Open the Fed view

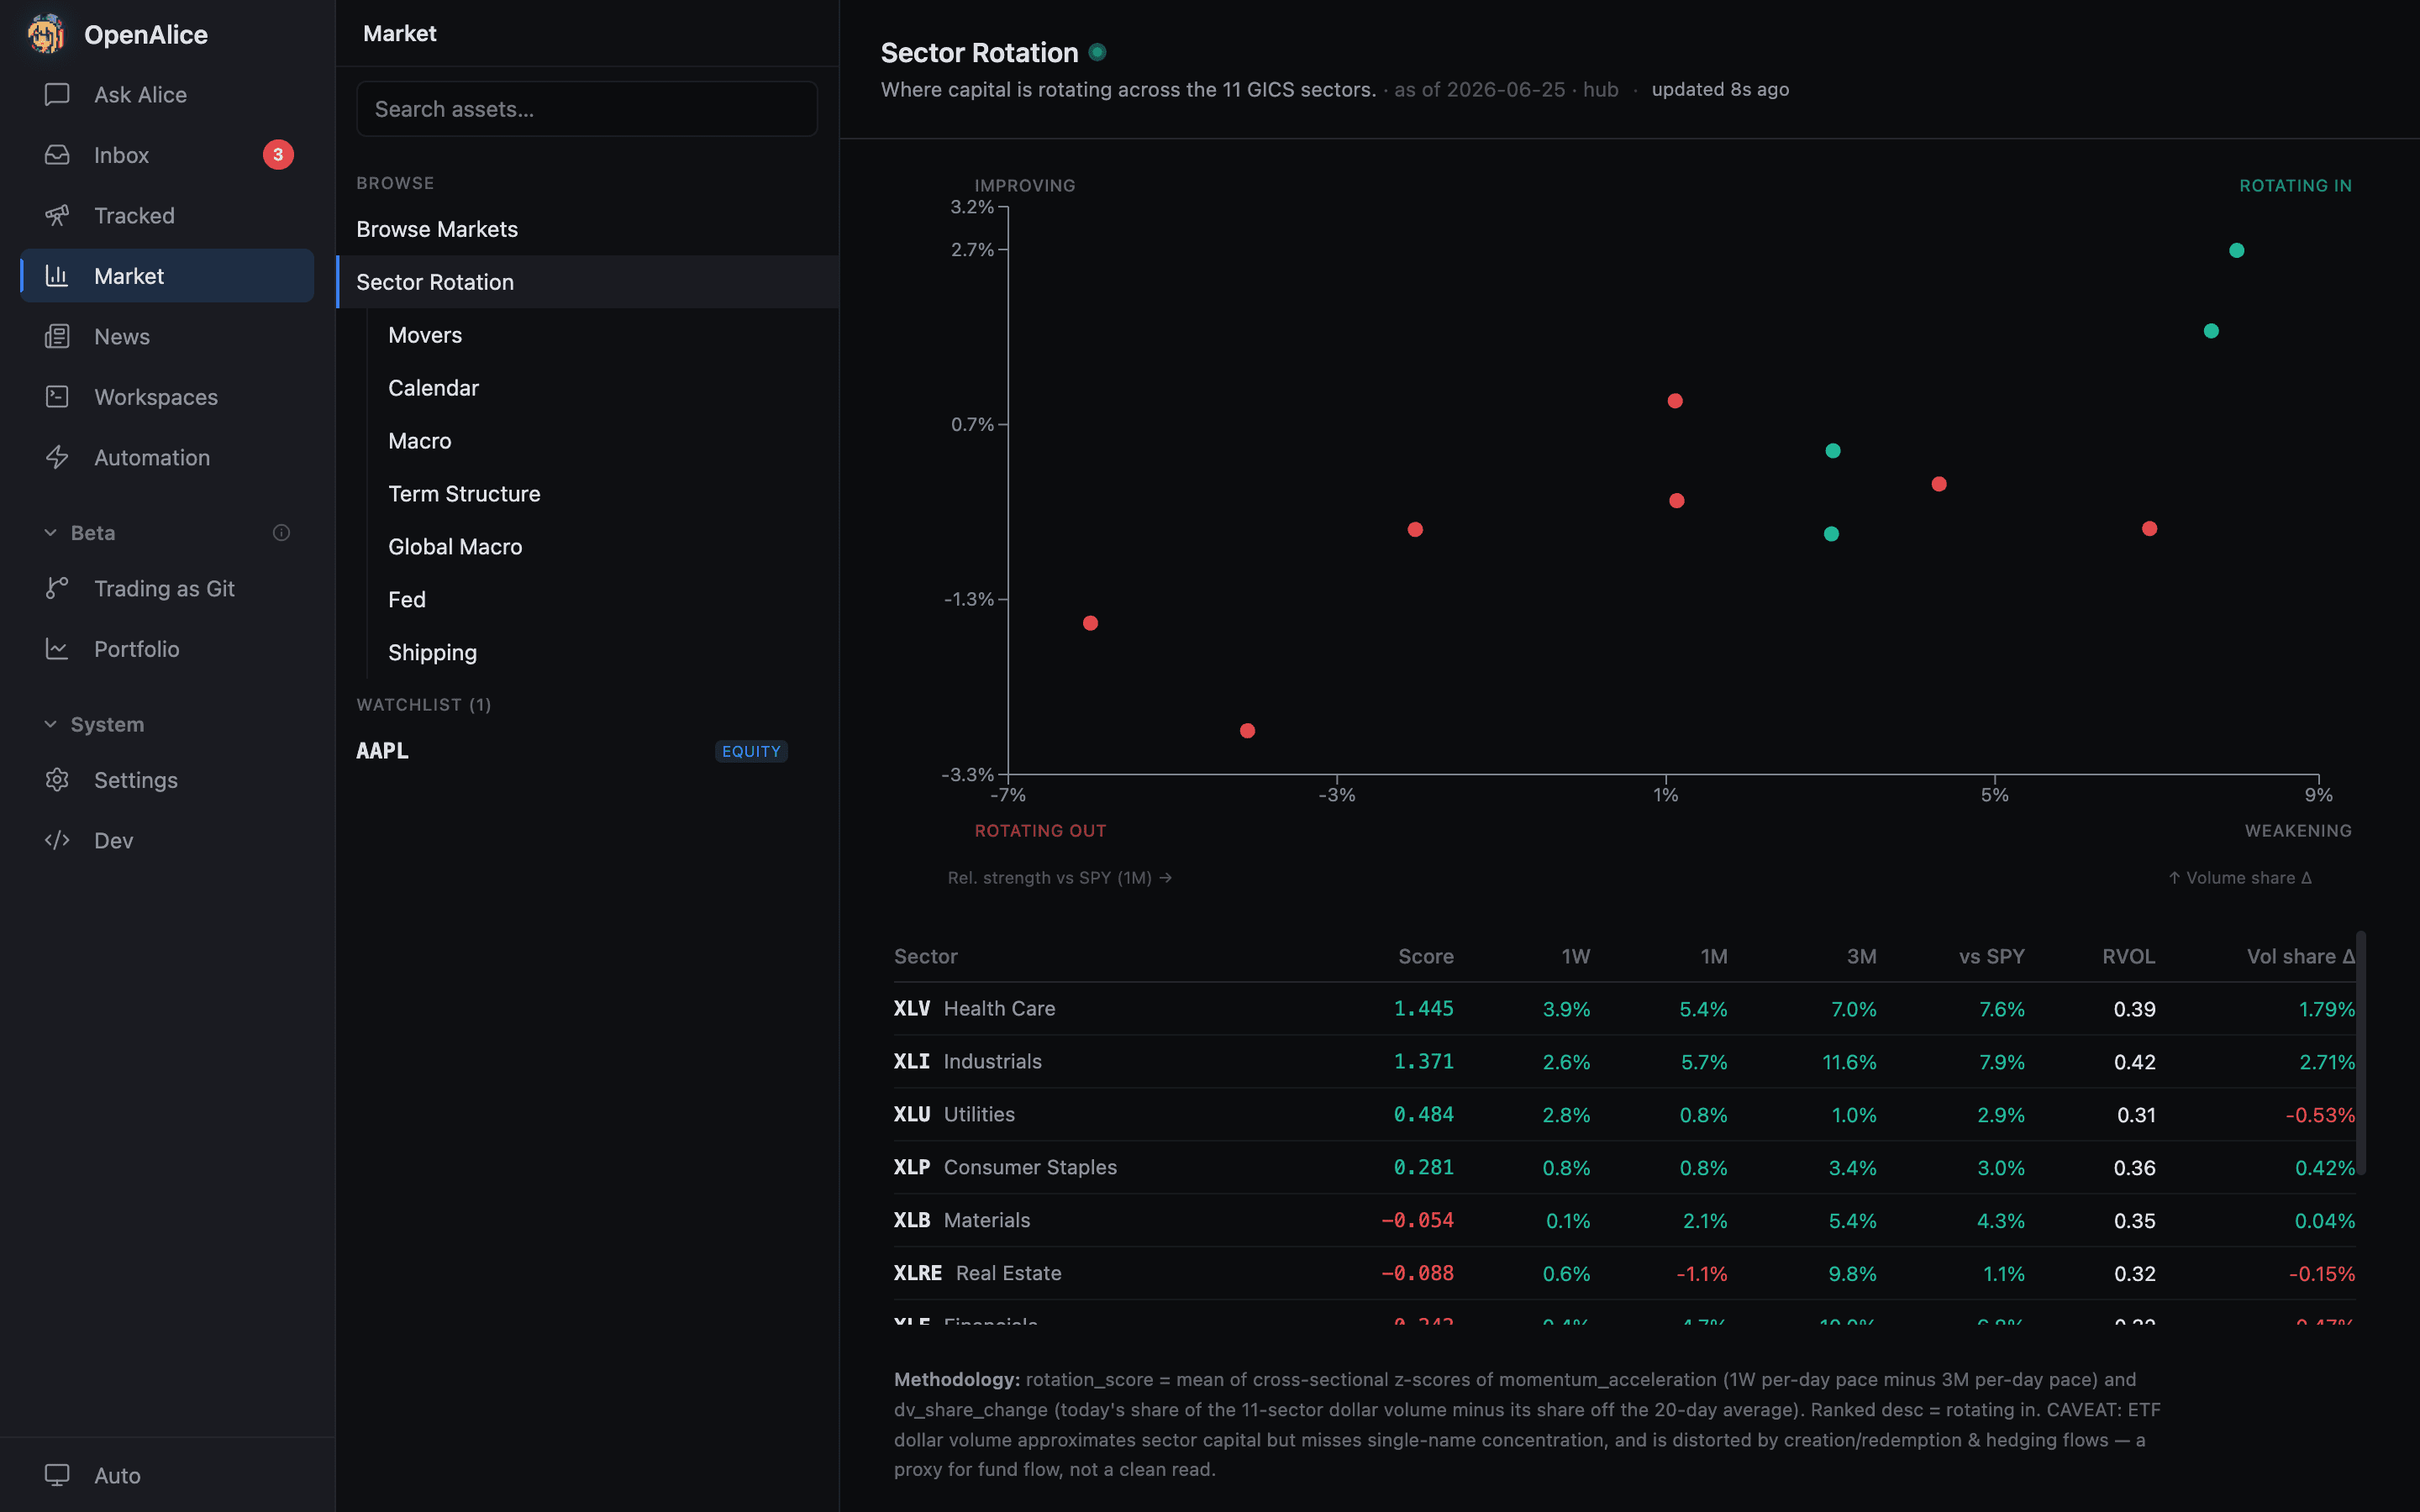pos(603,600)
